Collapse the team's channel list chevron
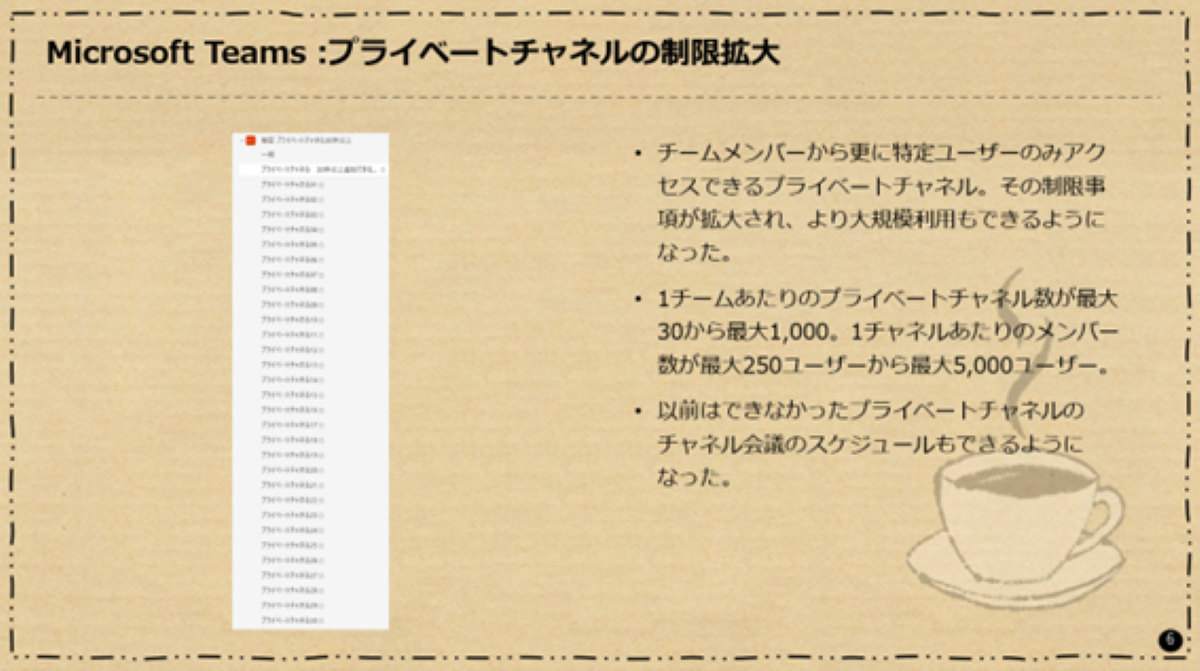The width and height of the screenshot is (1200, 671). pyautogui.click(x=241, y=141)
